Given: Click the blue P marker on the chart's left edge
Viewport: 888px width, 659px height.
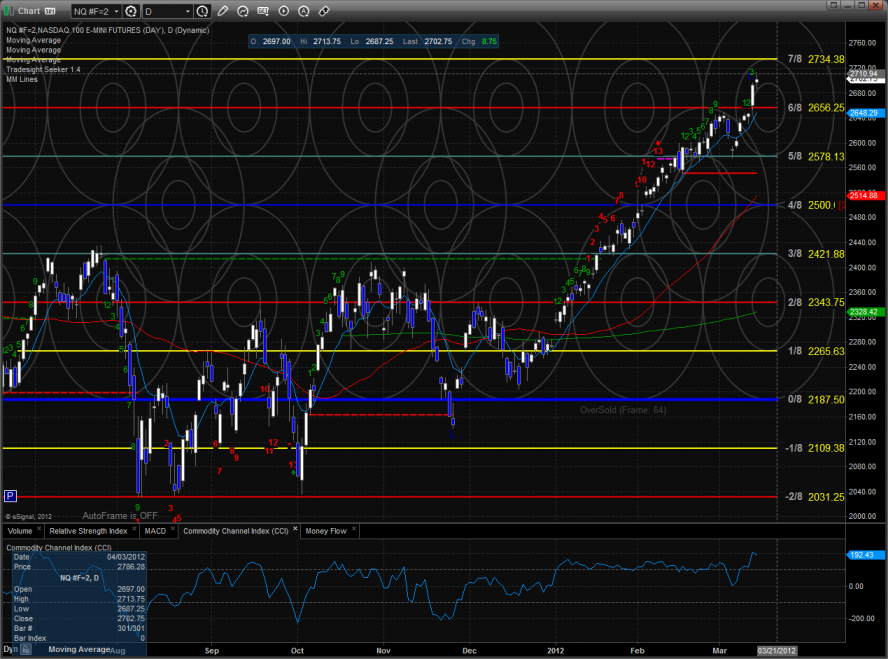Looking at the screenshot, I should (x=11, y=495).
